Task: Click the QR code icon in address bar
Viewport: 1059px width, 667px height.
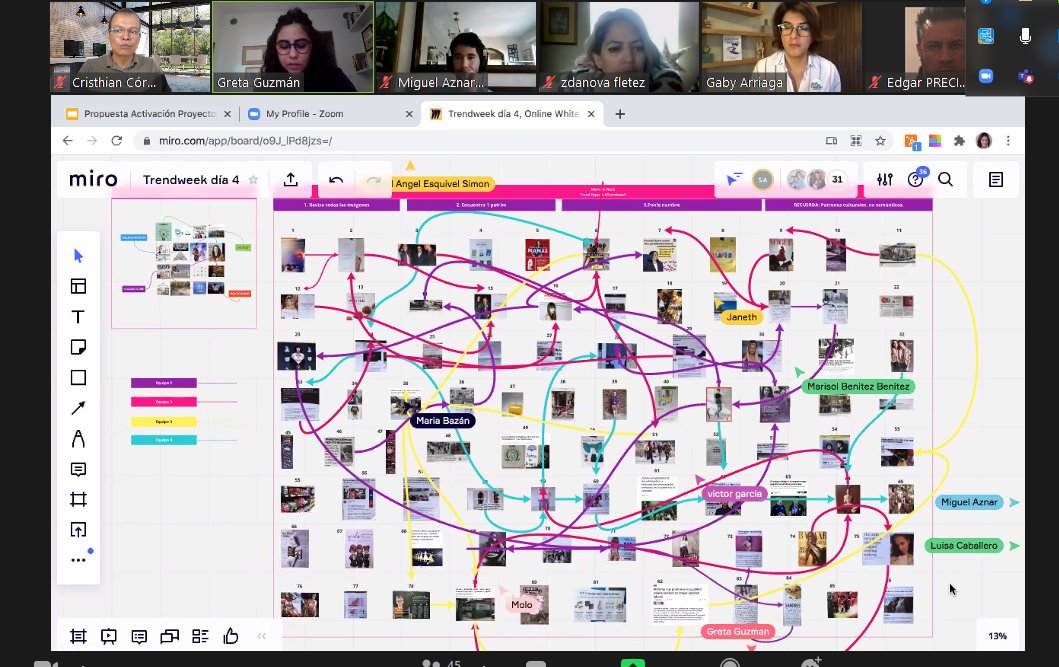Action: 856,140
